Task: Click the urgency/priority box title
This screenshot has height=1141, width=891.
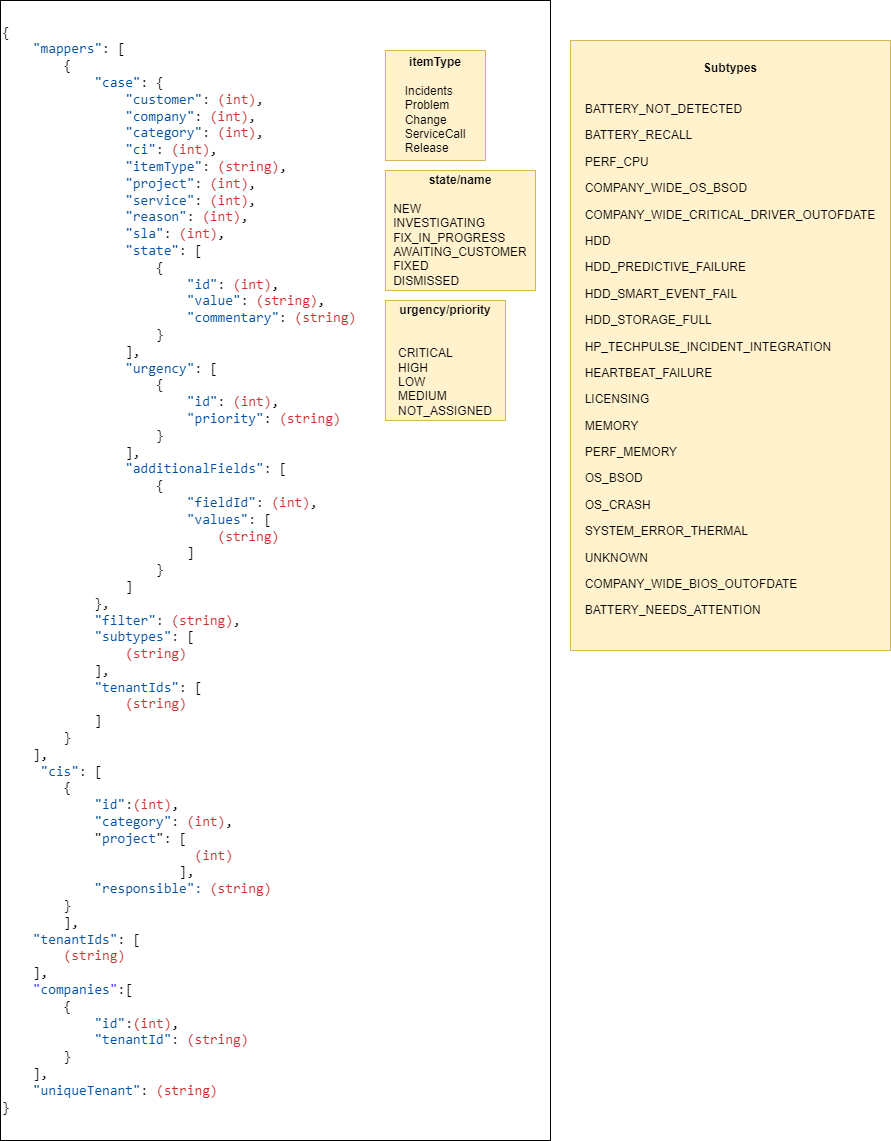Action: point(445,310)
